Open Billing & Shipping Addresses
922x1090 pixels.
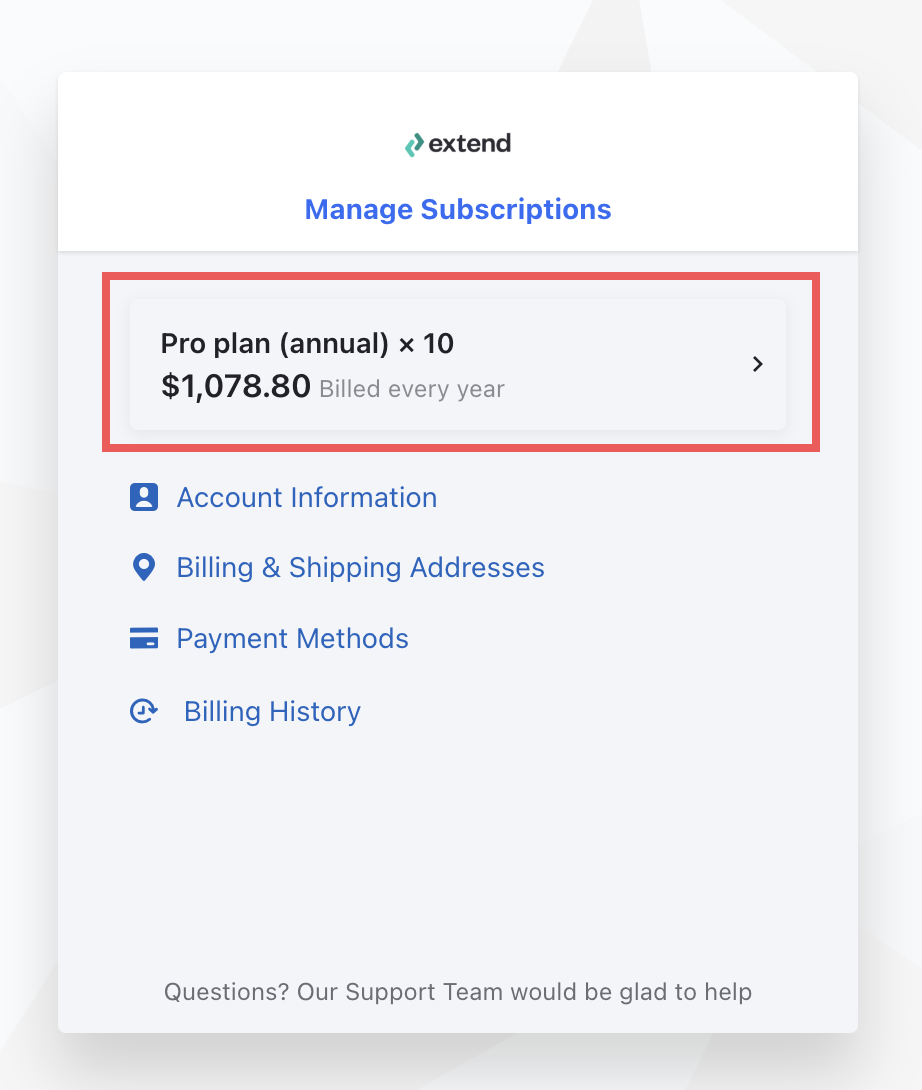pos(360,568)
